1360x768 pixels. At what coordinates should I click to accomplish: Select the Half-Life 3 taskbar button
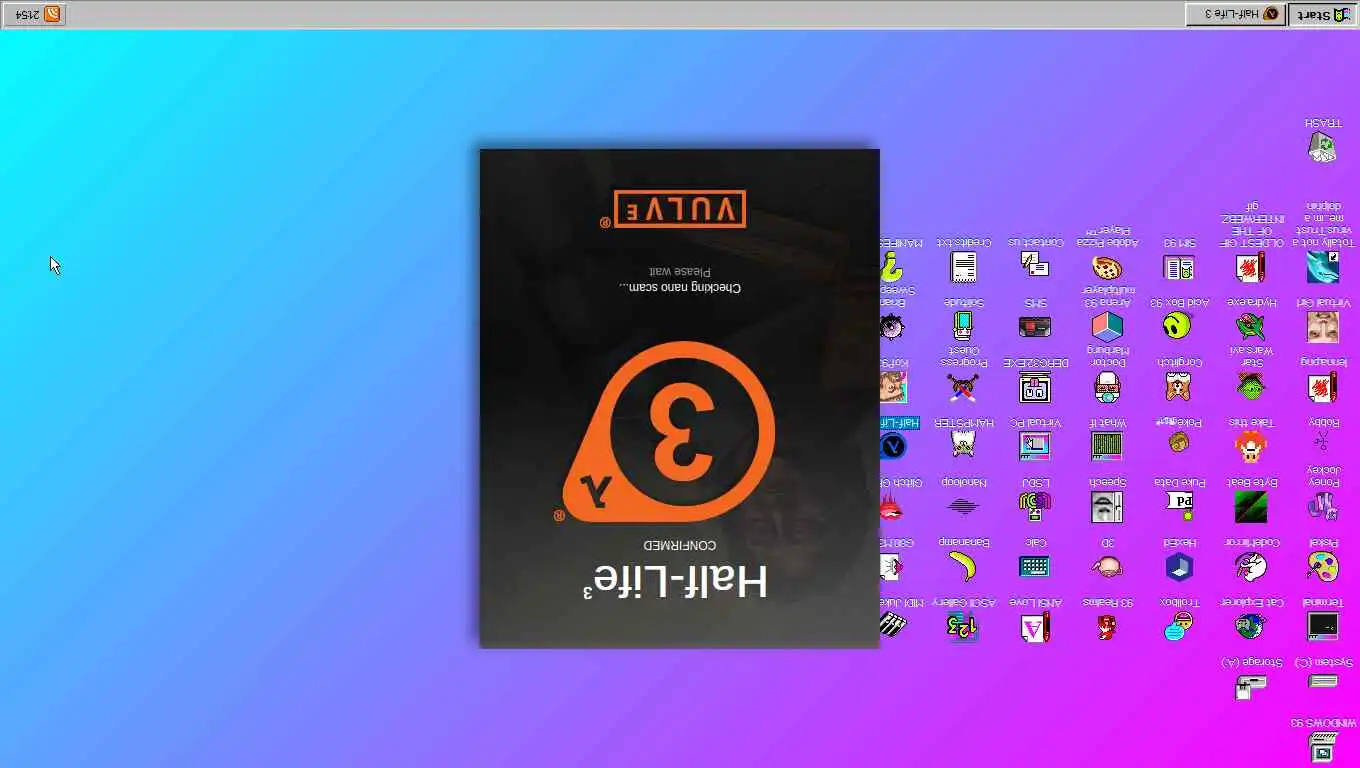pyautogui.click(x=1236, y=14)
